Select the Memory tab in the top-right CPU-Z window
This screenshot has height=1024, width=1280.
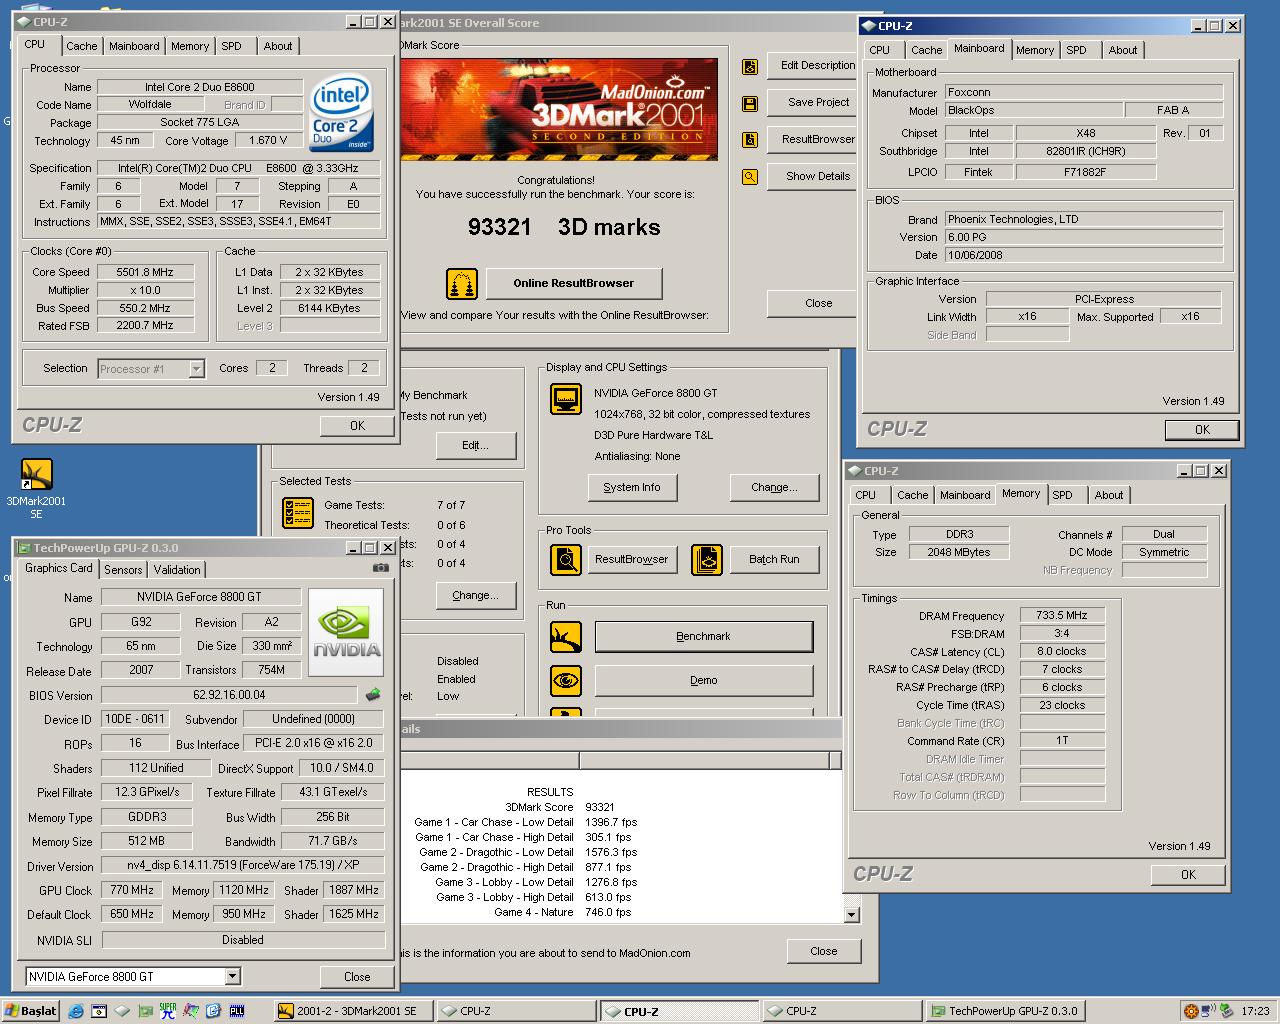(1034, 50)
